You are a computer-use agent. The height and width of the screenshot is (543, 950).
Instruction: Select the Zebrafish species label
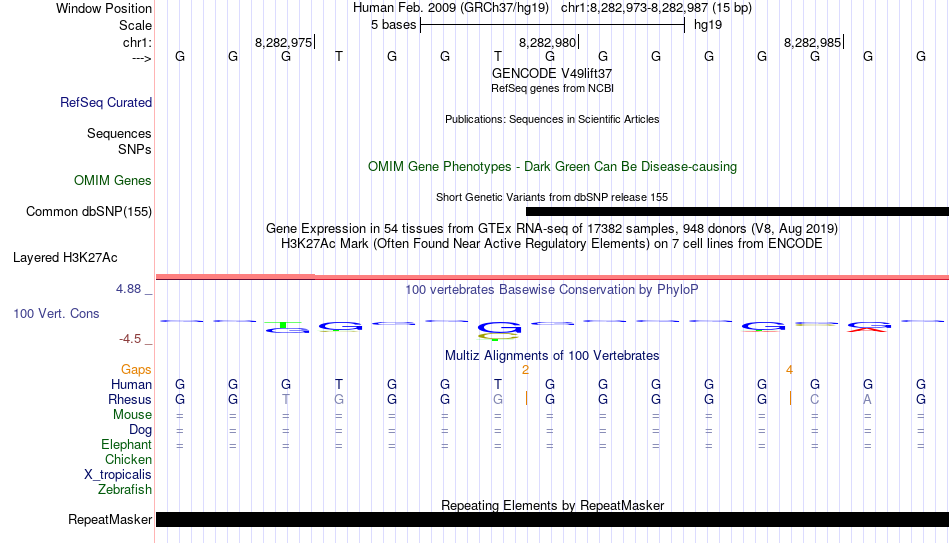(x=125, y=490)
